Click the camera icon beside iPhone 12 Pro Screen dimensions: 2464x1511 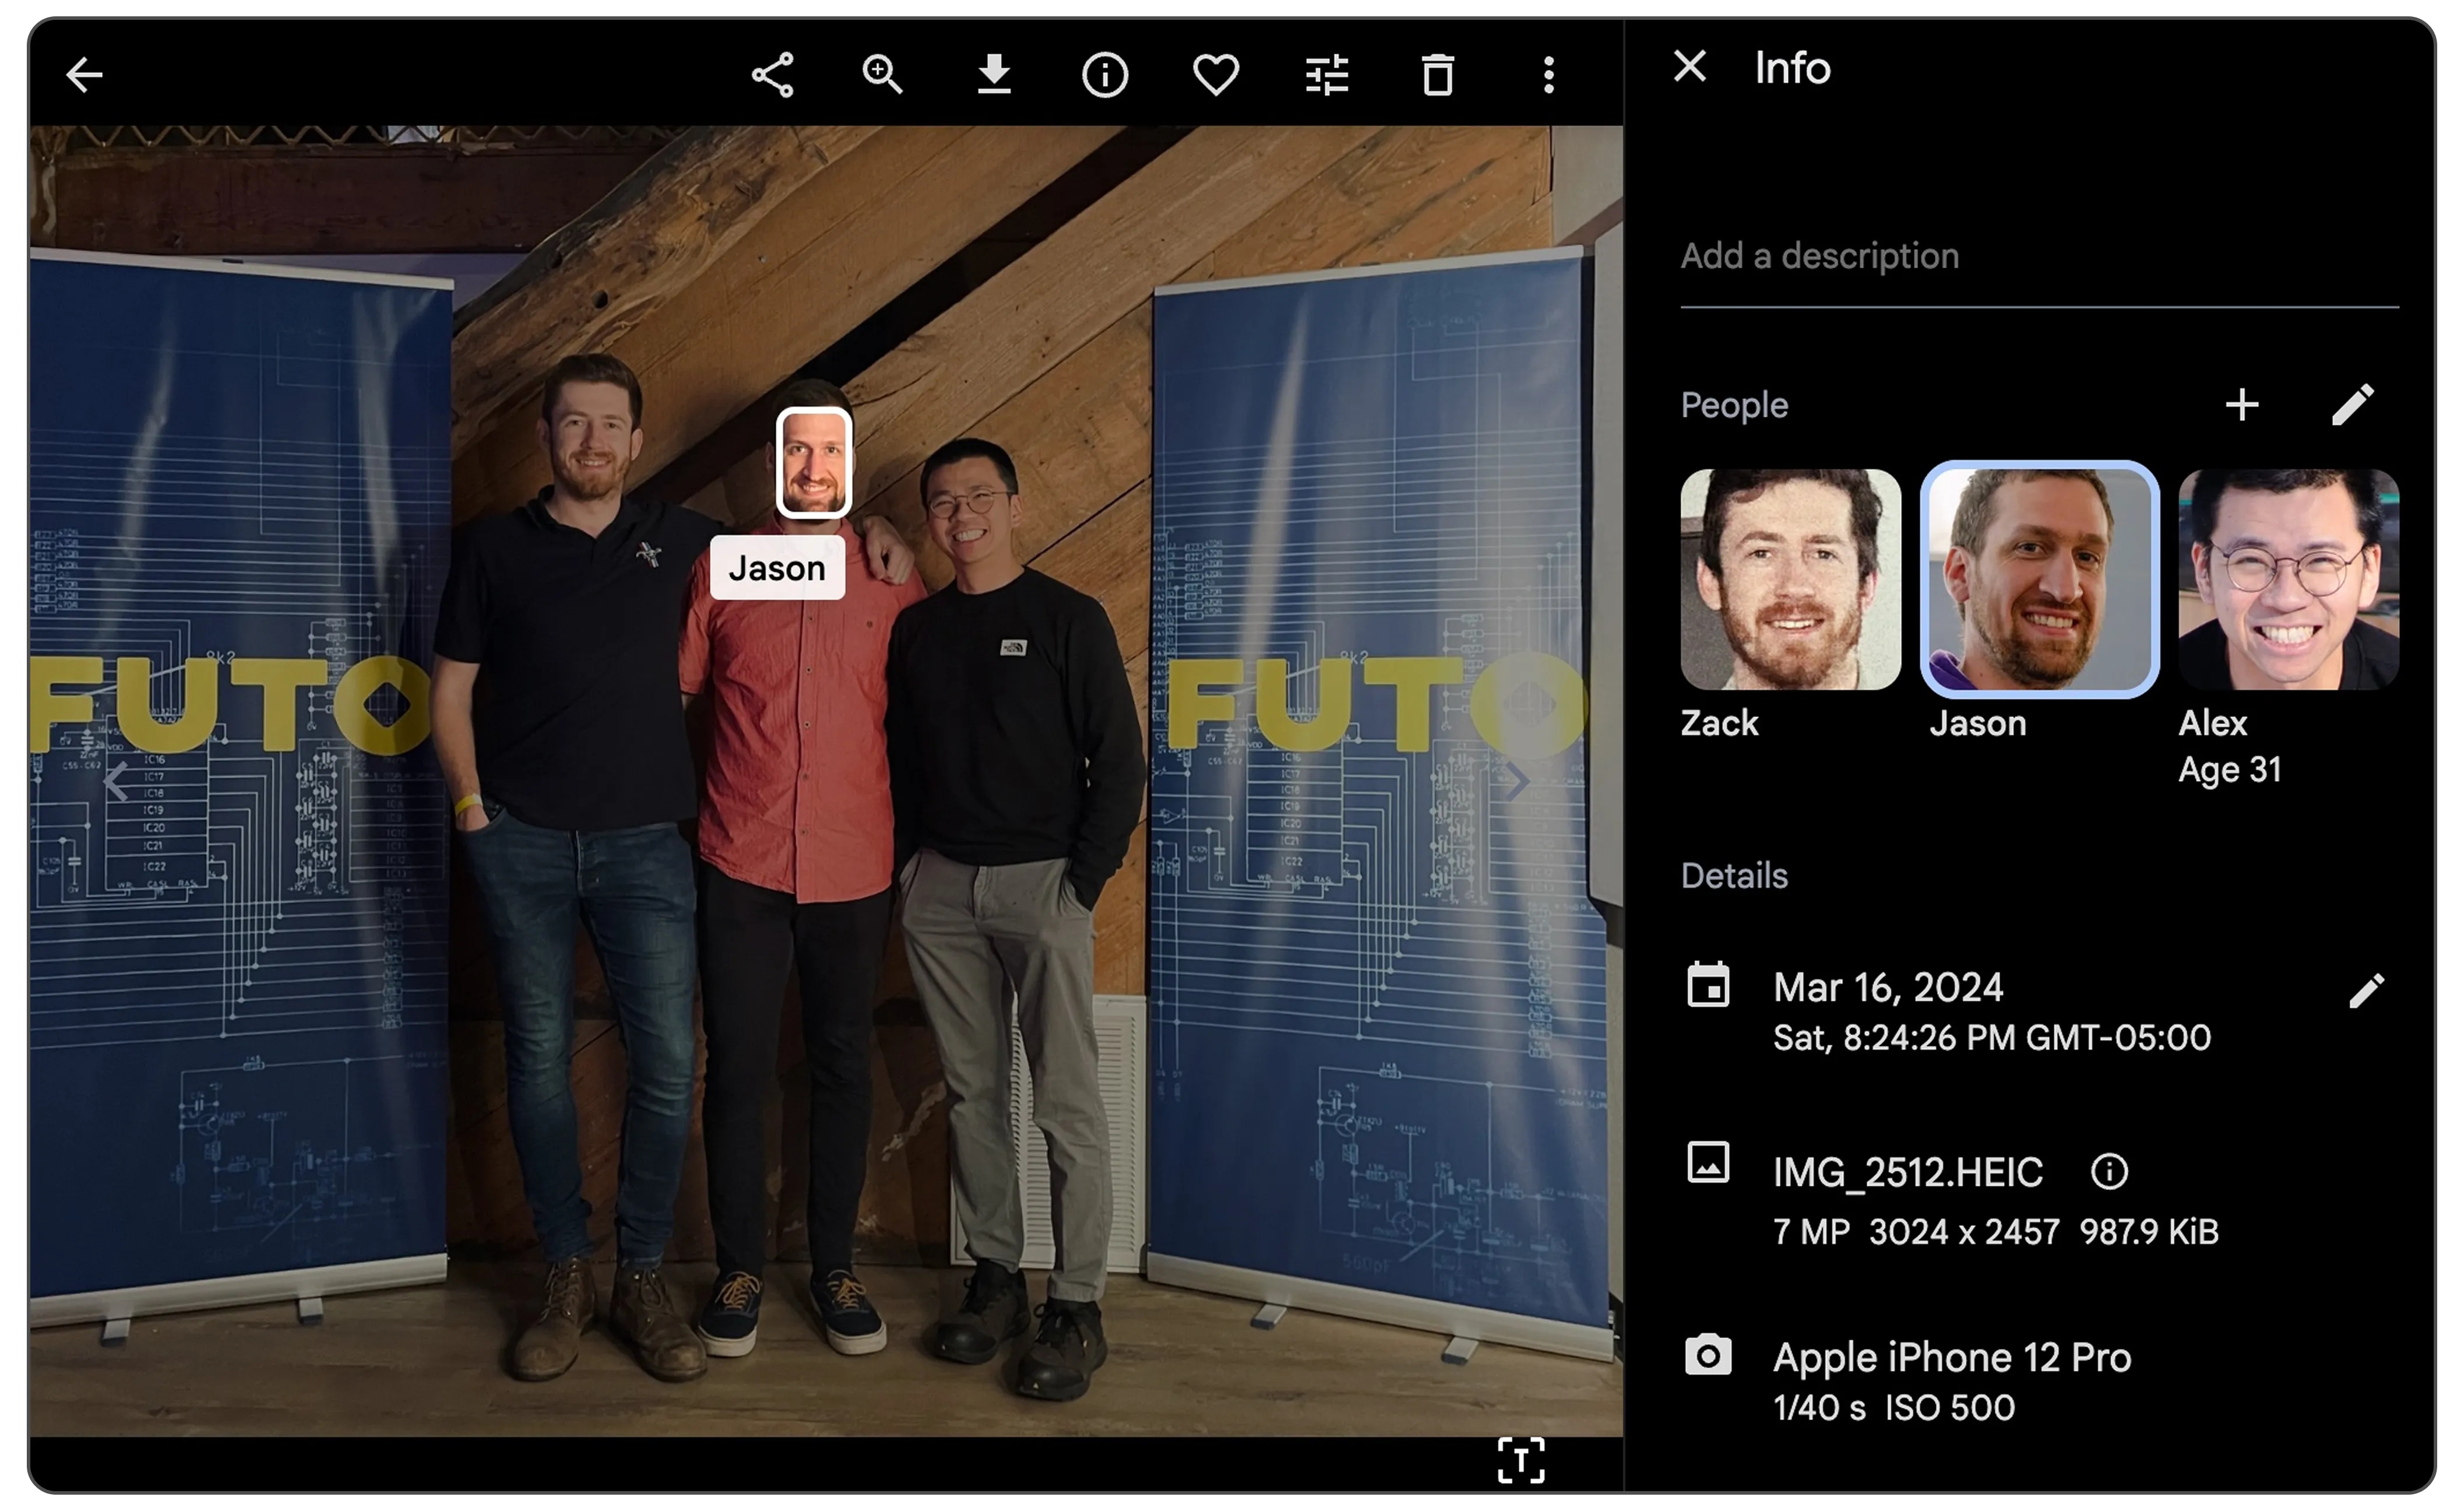click(1708, 1355)
